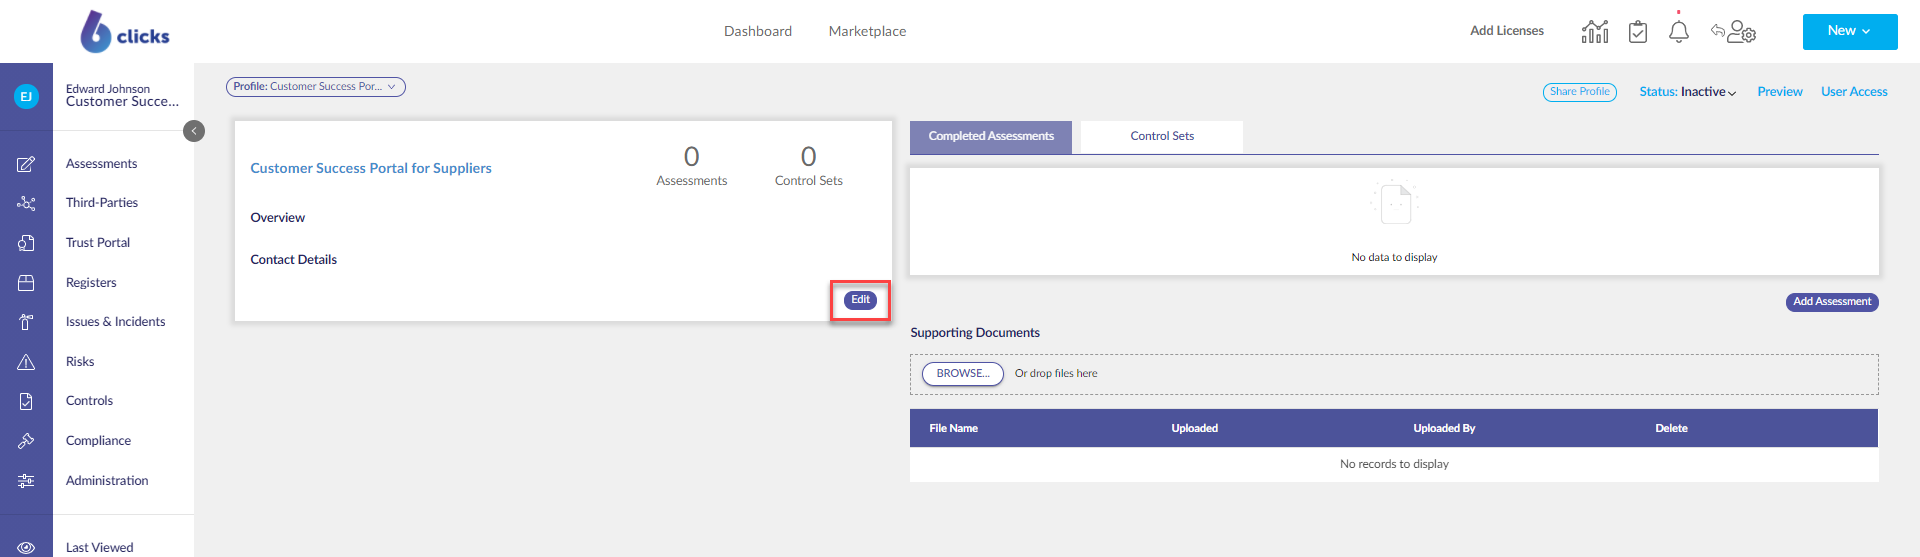Image resolution: width=1920 pixels, height=557 pixels.
Task: Open the tasks clipboard icon
Action: [x=1638, y=32]
